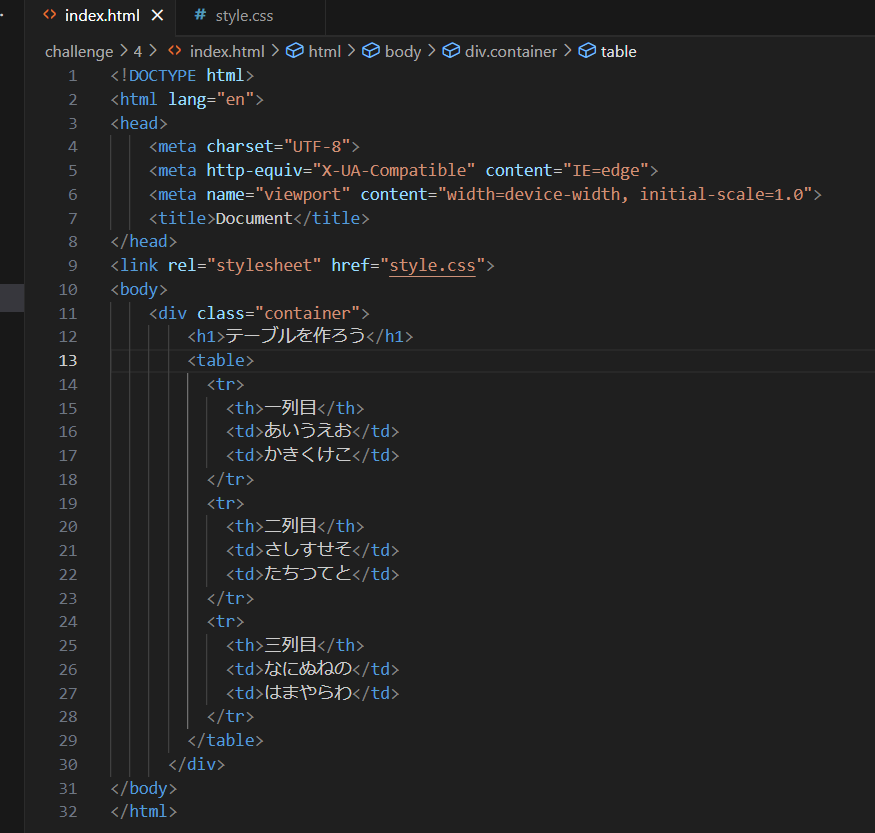
Task: Click the table symbol icon in breadcrumbs
Action: (x=587, y=51)
